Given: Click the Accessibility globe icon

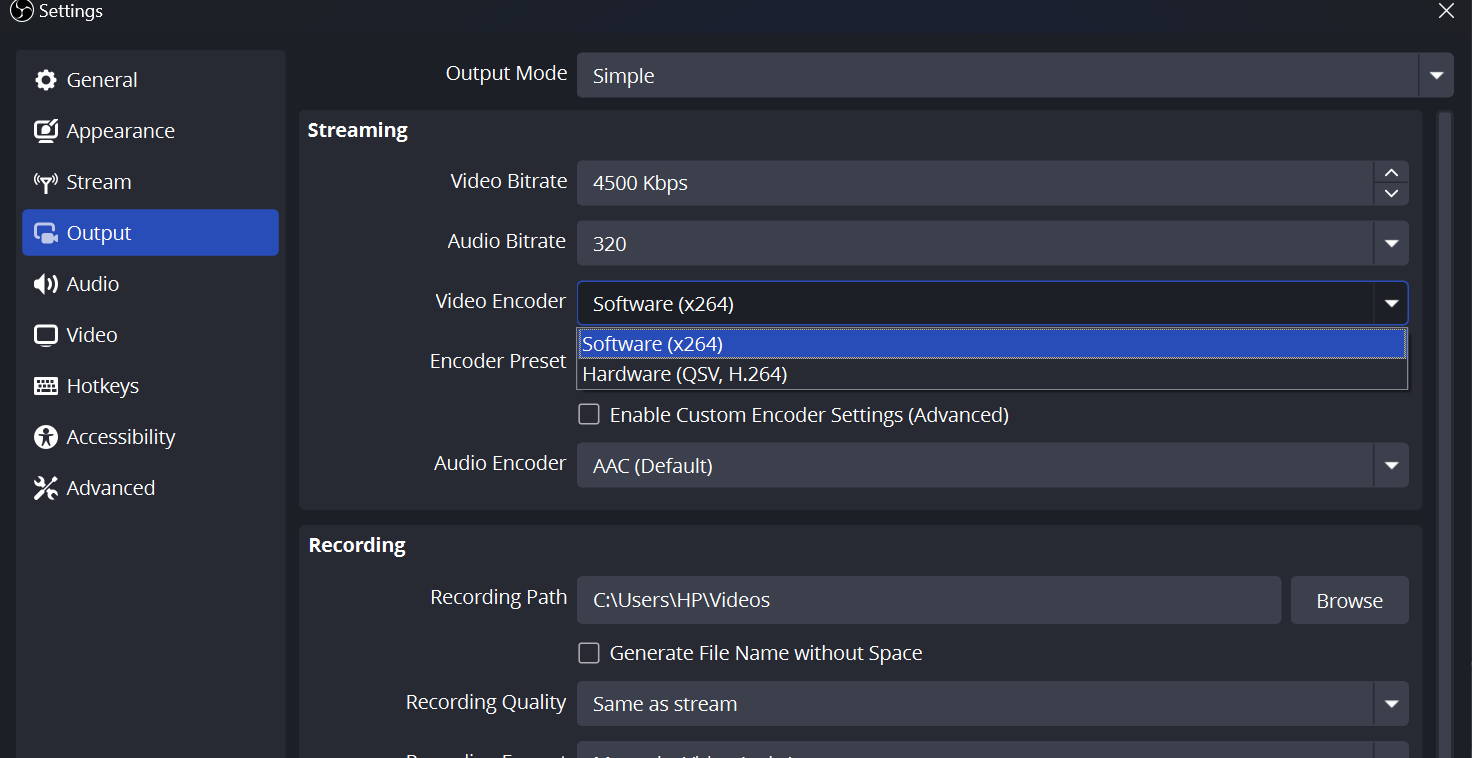Looking at the screenshot, I should 46,436.
